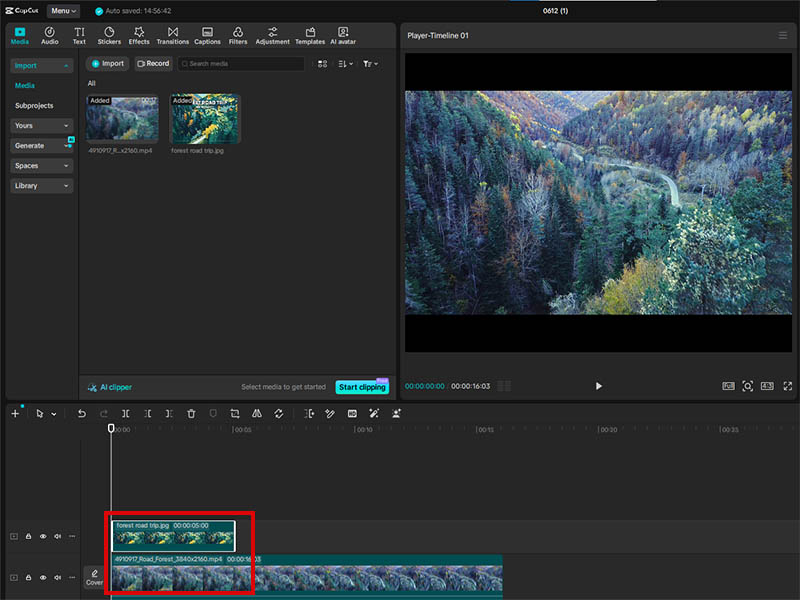This screenshot has height=600, width=800.
Task: Split the clip at playhead
Action: coord(126,414)
